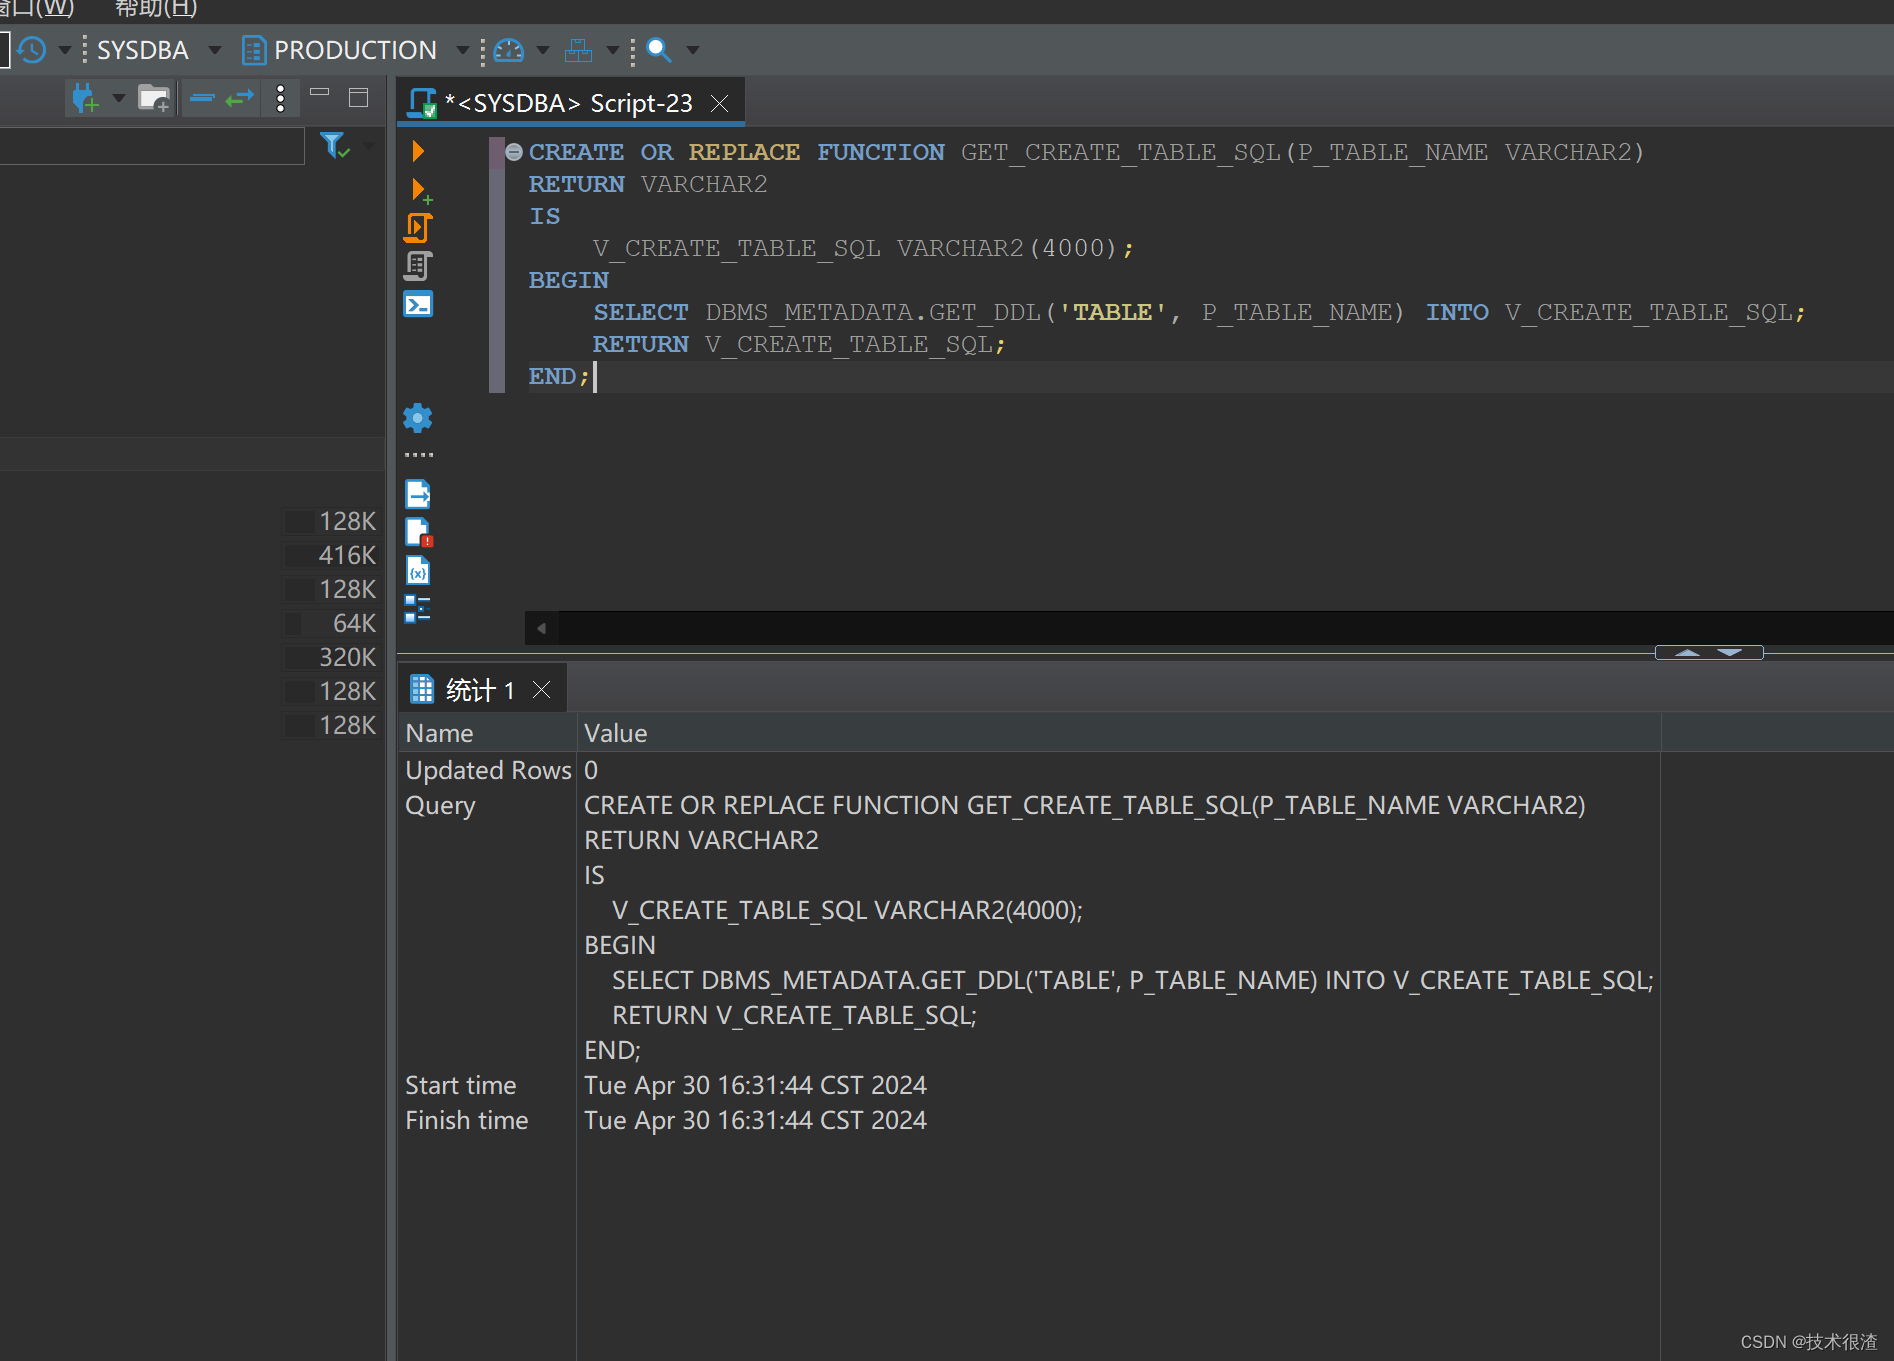Viewport: 1894px width, 1361px height.
Task: Open editor settings via blue gear icon
Action: [x=418, y=418]
